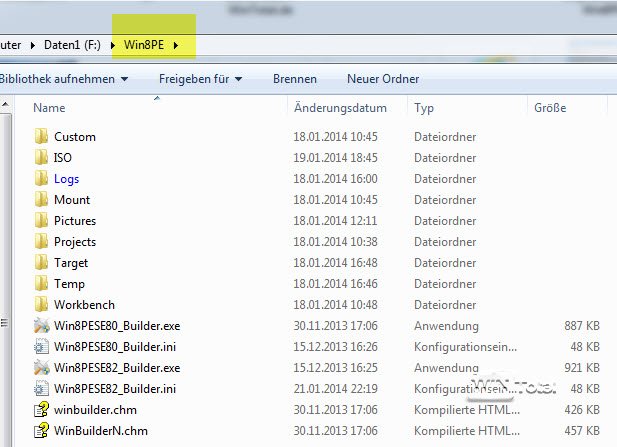
Task: Sort by the Name column header
Action: pos(49,108)
